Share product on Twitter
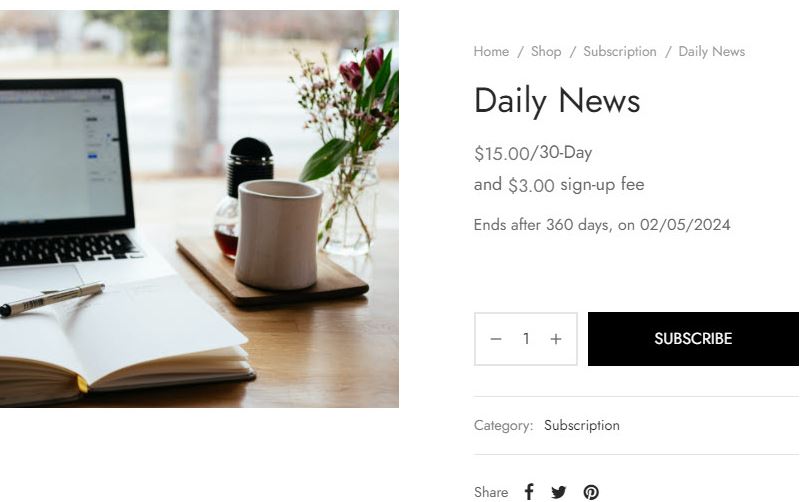This screenshot has width=807, height=502. pyautogui.click(x=558, y=492)
